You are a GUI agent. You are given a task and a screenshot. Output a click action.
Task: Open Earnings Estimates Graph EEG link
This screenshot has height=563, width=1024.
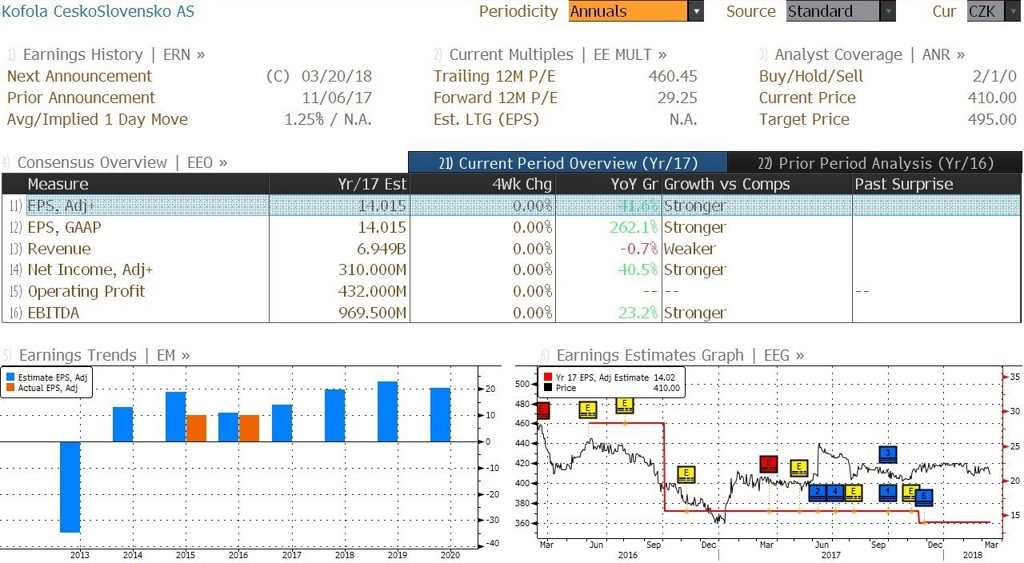tap(680, 355)
